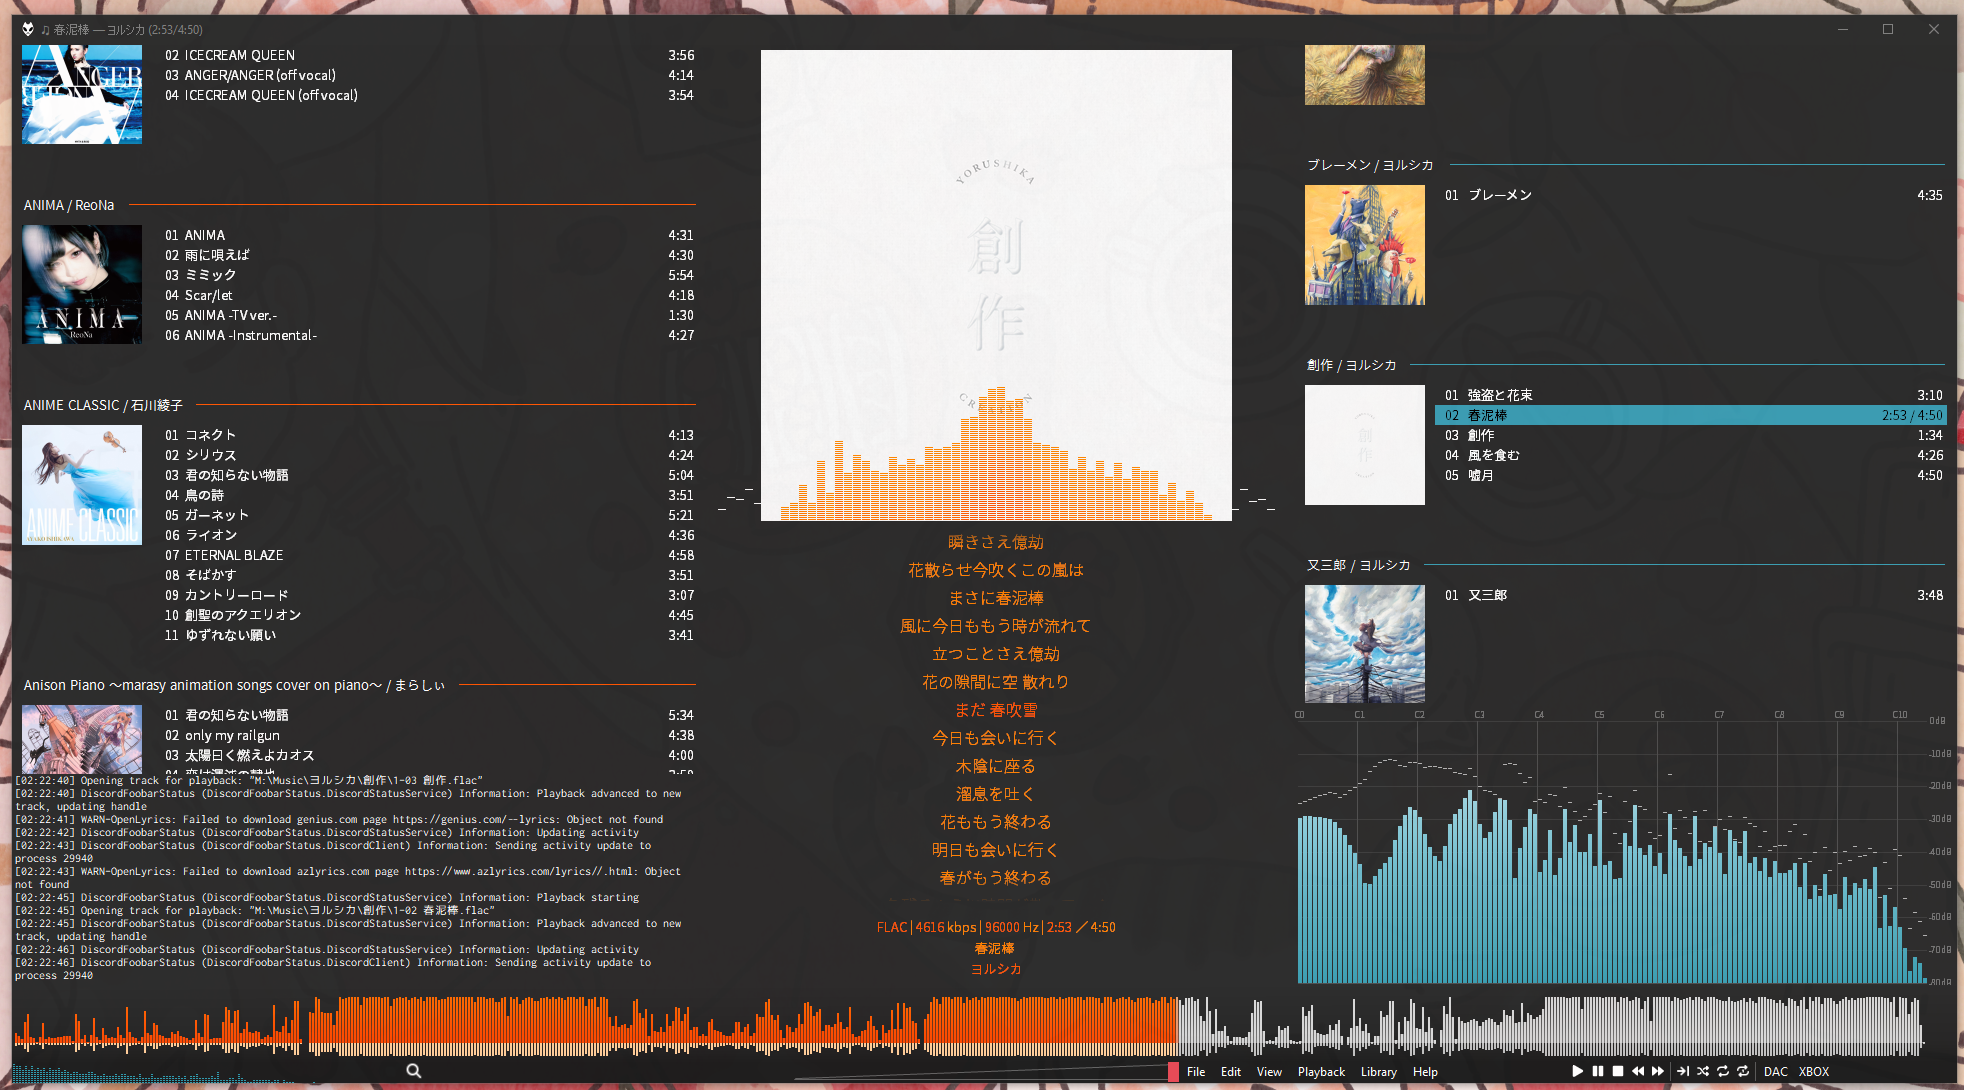Click the Stop playback icon
The width and height of the screenshot is (1964, 1090).
[x=1619, y=1071]
